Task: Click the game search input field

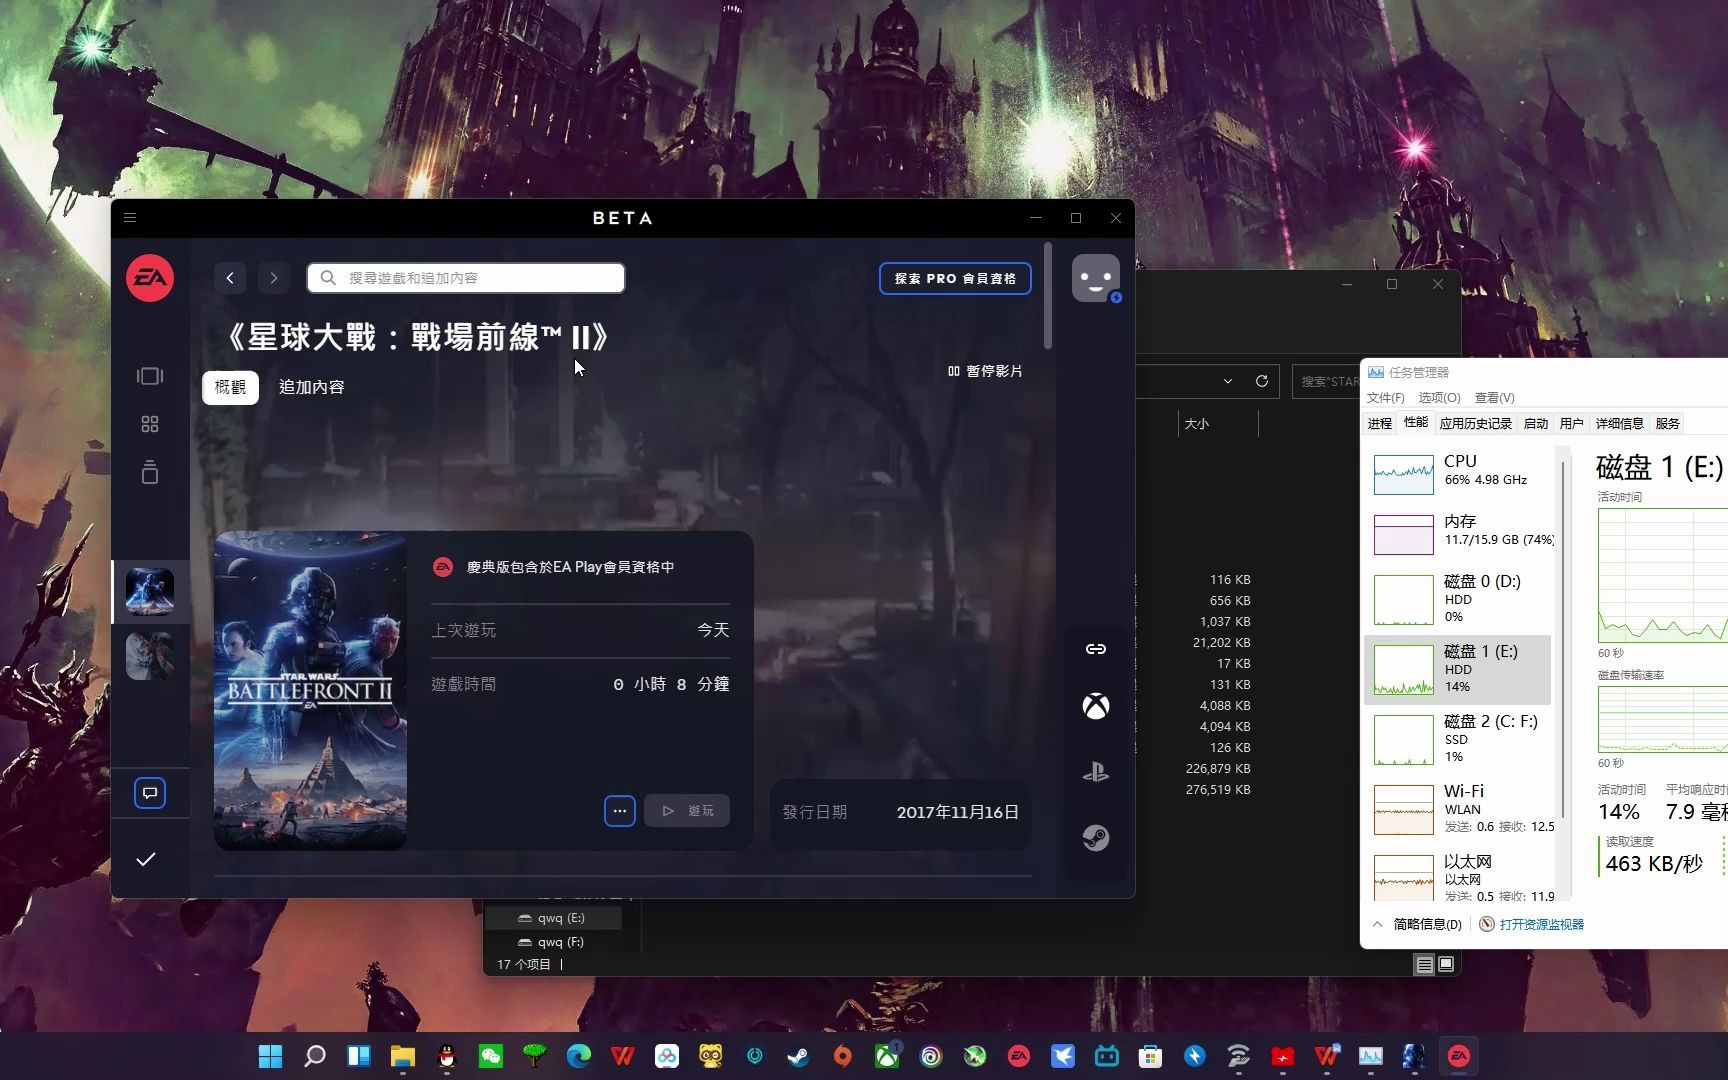Action: [465, 278]
